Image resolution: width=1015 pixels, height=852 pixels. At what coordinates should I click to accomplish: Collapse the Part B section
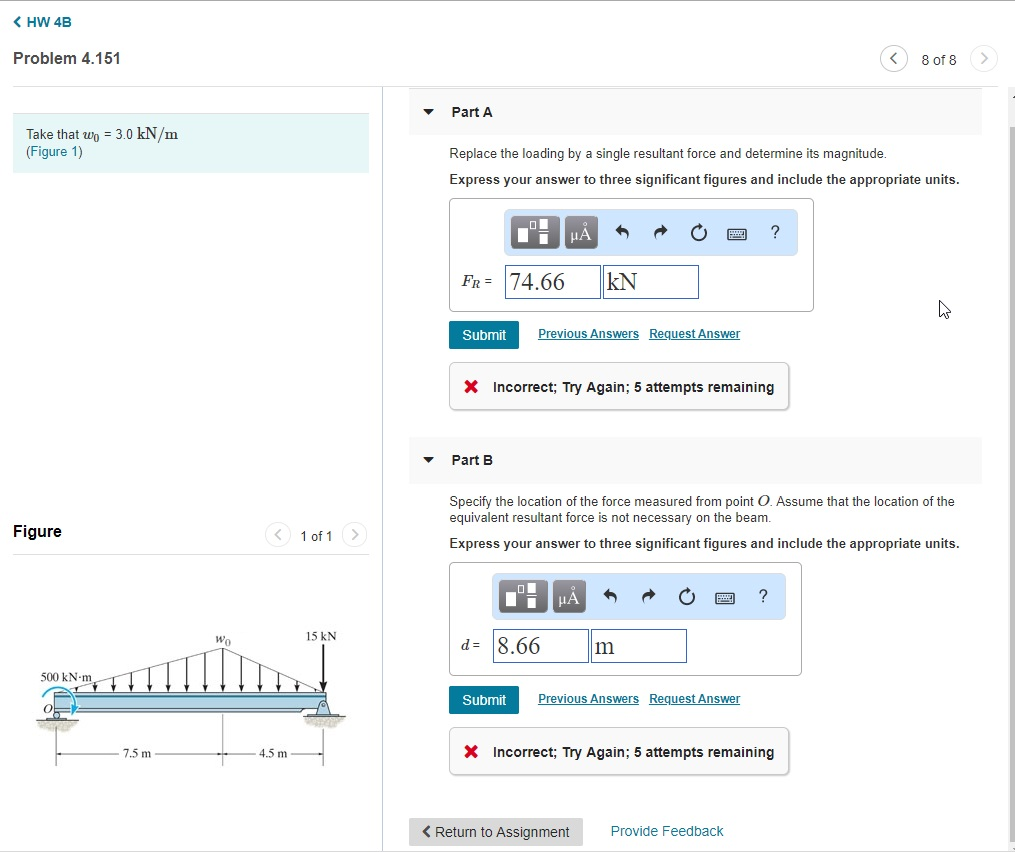coord(429,460)
